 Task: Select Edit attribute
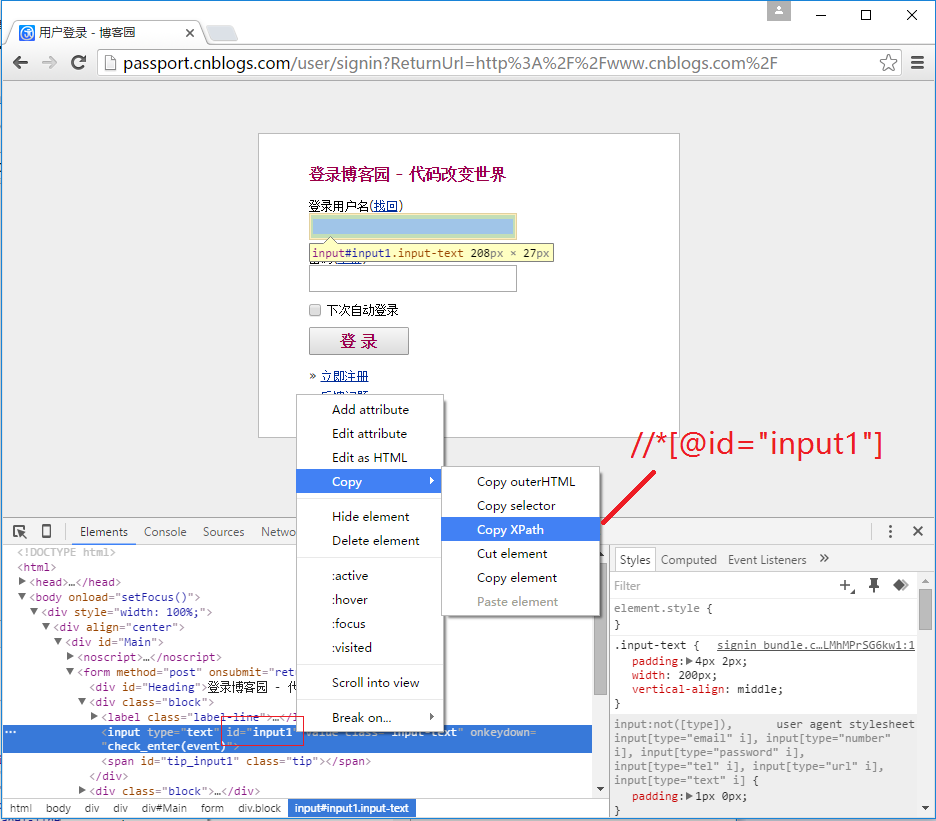tap(370, 433)
